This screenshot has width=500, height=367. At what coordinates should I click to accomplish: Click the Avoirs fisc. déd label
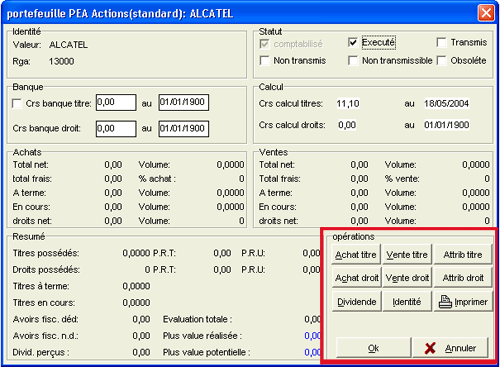[46, 319]
